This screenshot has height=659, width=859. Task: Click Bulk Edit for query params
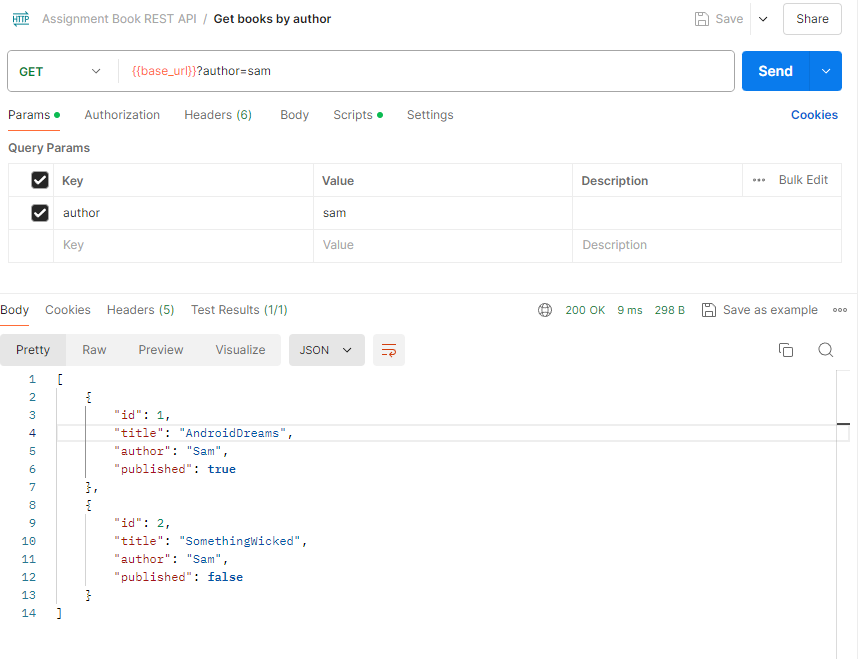pos(803,180)
